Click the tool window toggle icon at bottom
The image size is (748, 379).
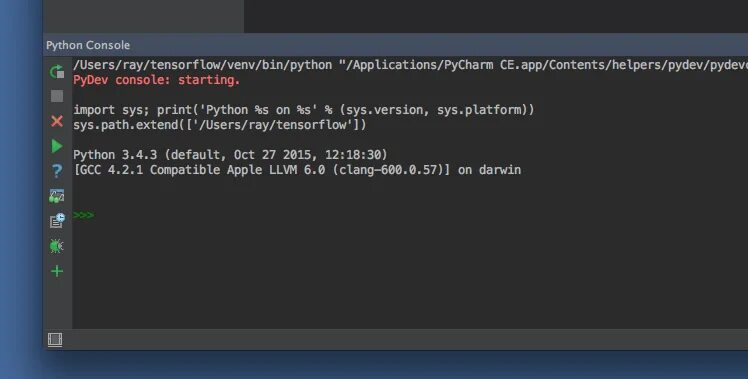pyautogui.click(x=55, y=340)
